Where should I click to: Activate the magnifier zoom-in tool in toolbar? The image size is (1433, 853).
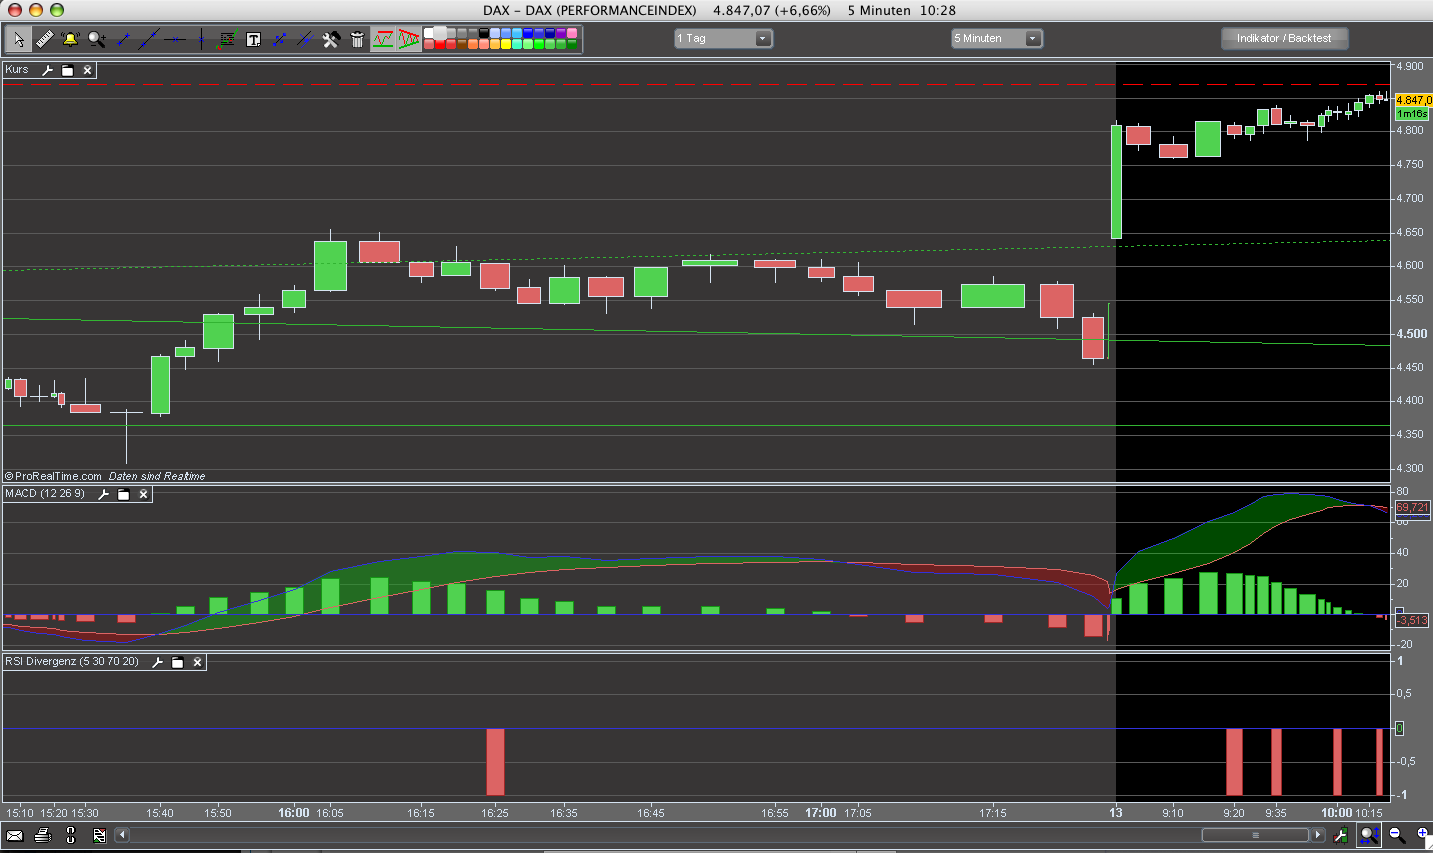pyautogui.click(x=96, y=39)
